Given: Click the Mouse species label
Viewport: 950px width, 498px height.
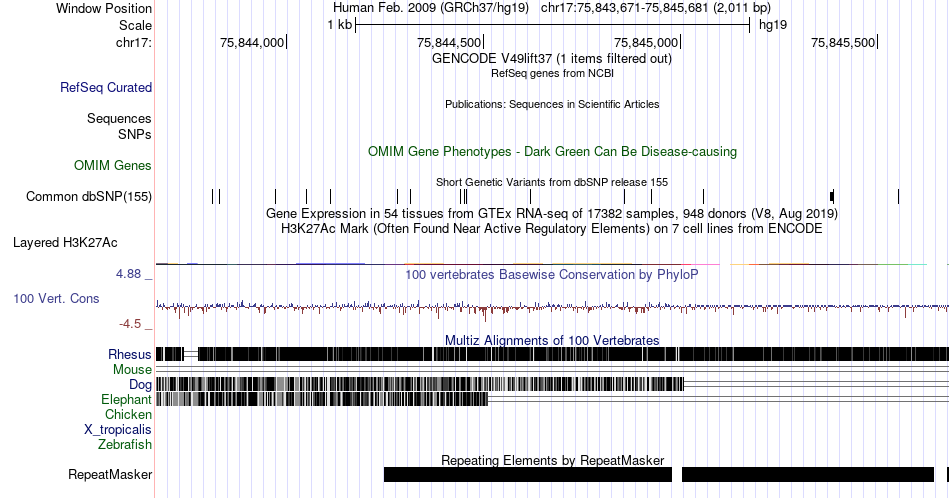Looking at the screenshot, I should 132,370.
